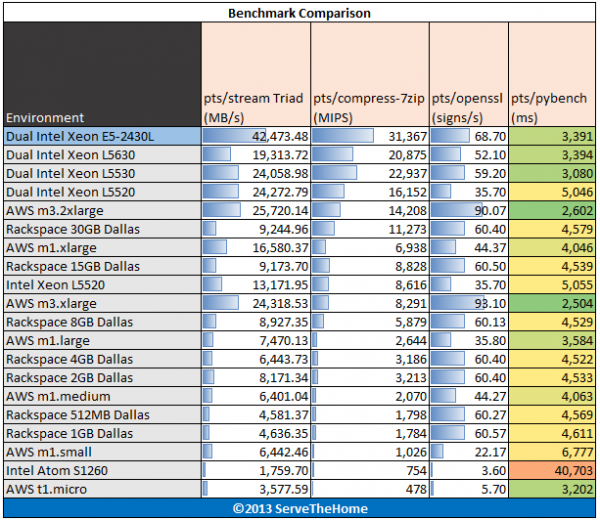Viewport: 600px width, 520px height.
Task: Select the stream value 16,580.37
Action: click(256, 248)
